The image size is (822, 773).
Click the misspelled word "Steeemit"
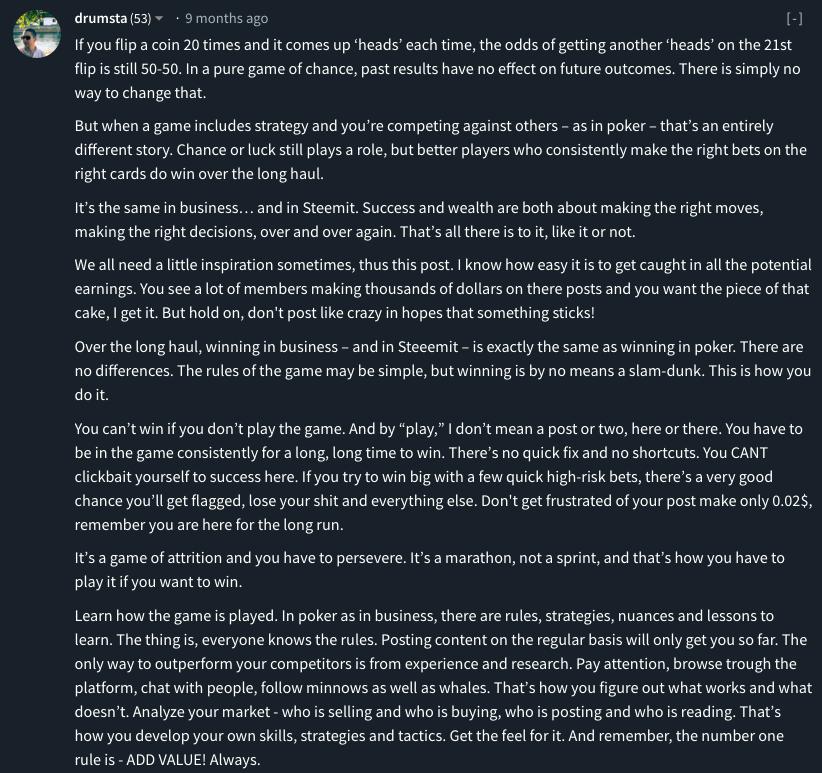428,347
